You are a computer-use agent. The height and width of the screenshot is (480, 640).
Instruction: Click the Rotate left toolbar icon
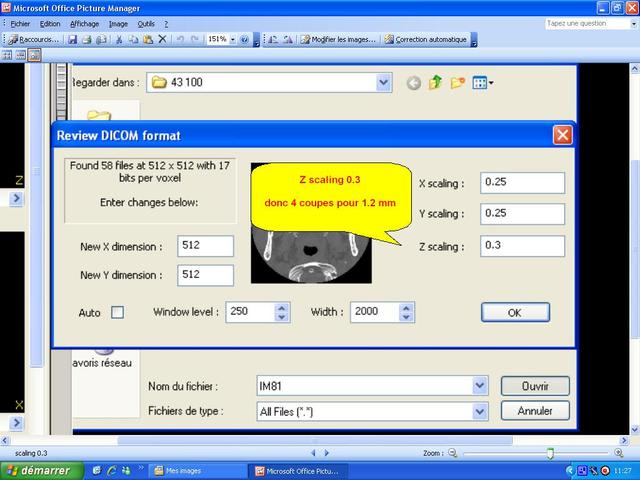pos(273,40)
